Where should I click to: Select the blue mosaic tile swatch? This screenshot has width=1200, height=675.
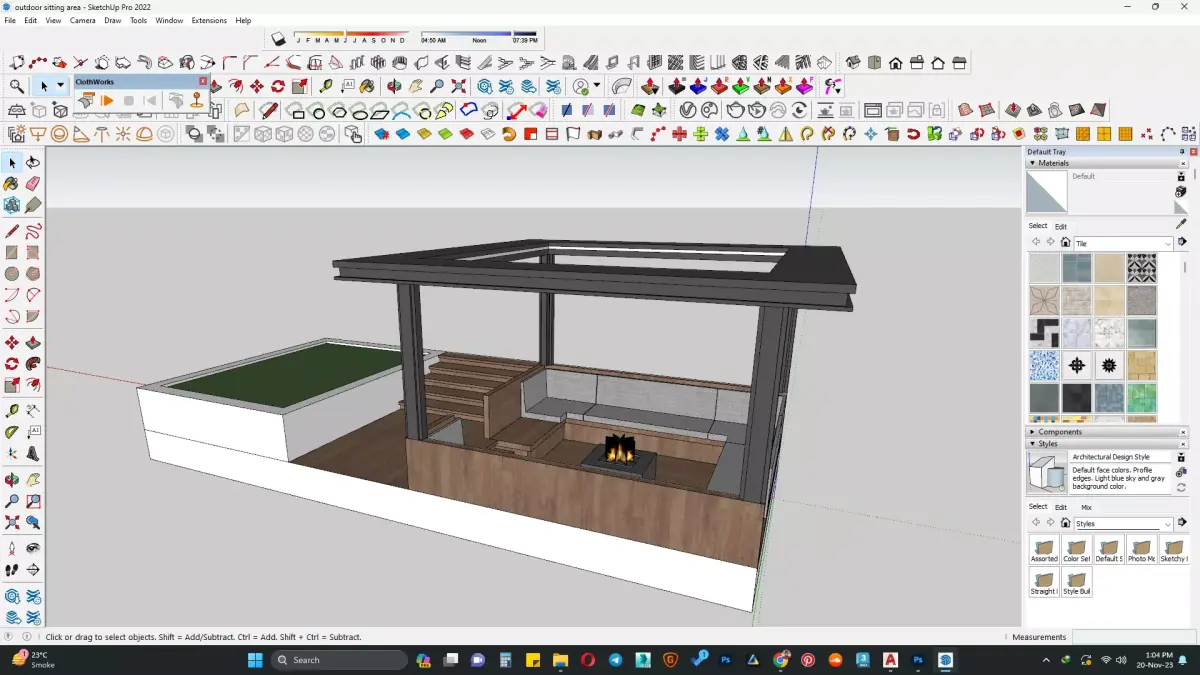pyautogui.click(x=1044, y=365)
